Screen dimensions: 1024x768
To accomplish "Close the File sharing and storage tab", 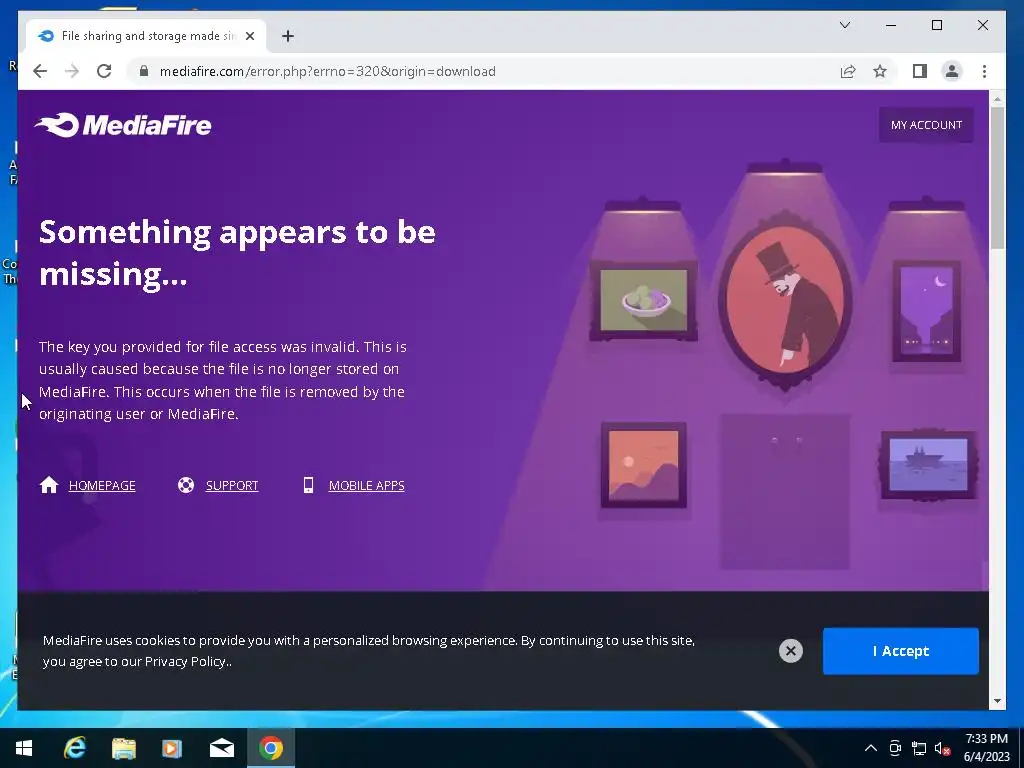I will [x=249, y=36].
